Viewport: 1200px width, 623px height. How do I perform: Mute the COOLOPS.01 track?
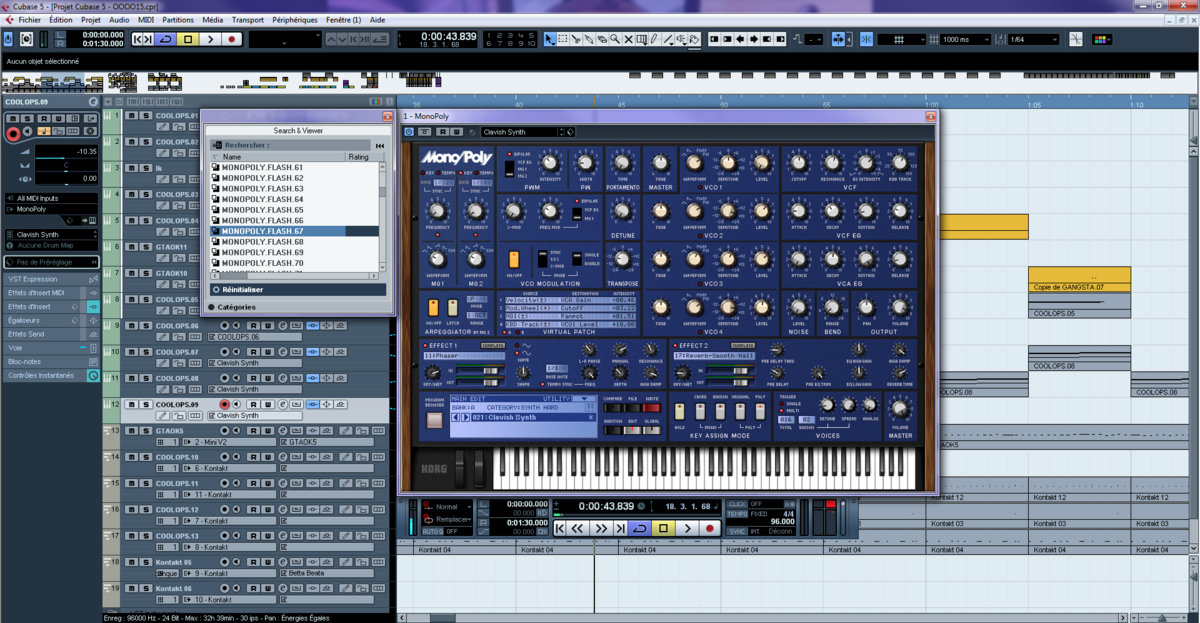[x=131, y=117]
